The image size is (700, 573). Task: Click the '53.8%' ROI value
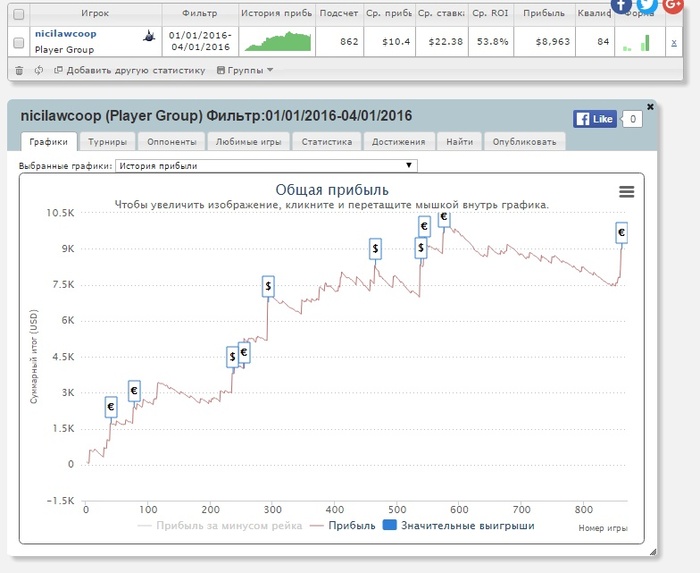492,42
